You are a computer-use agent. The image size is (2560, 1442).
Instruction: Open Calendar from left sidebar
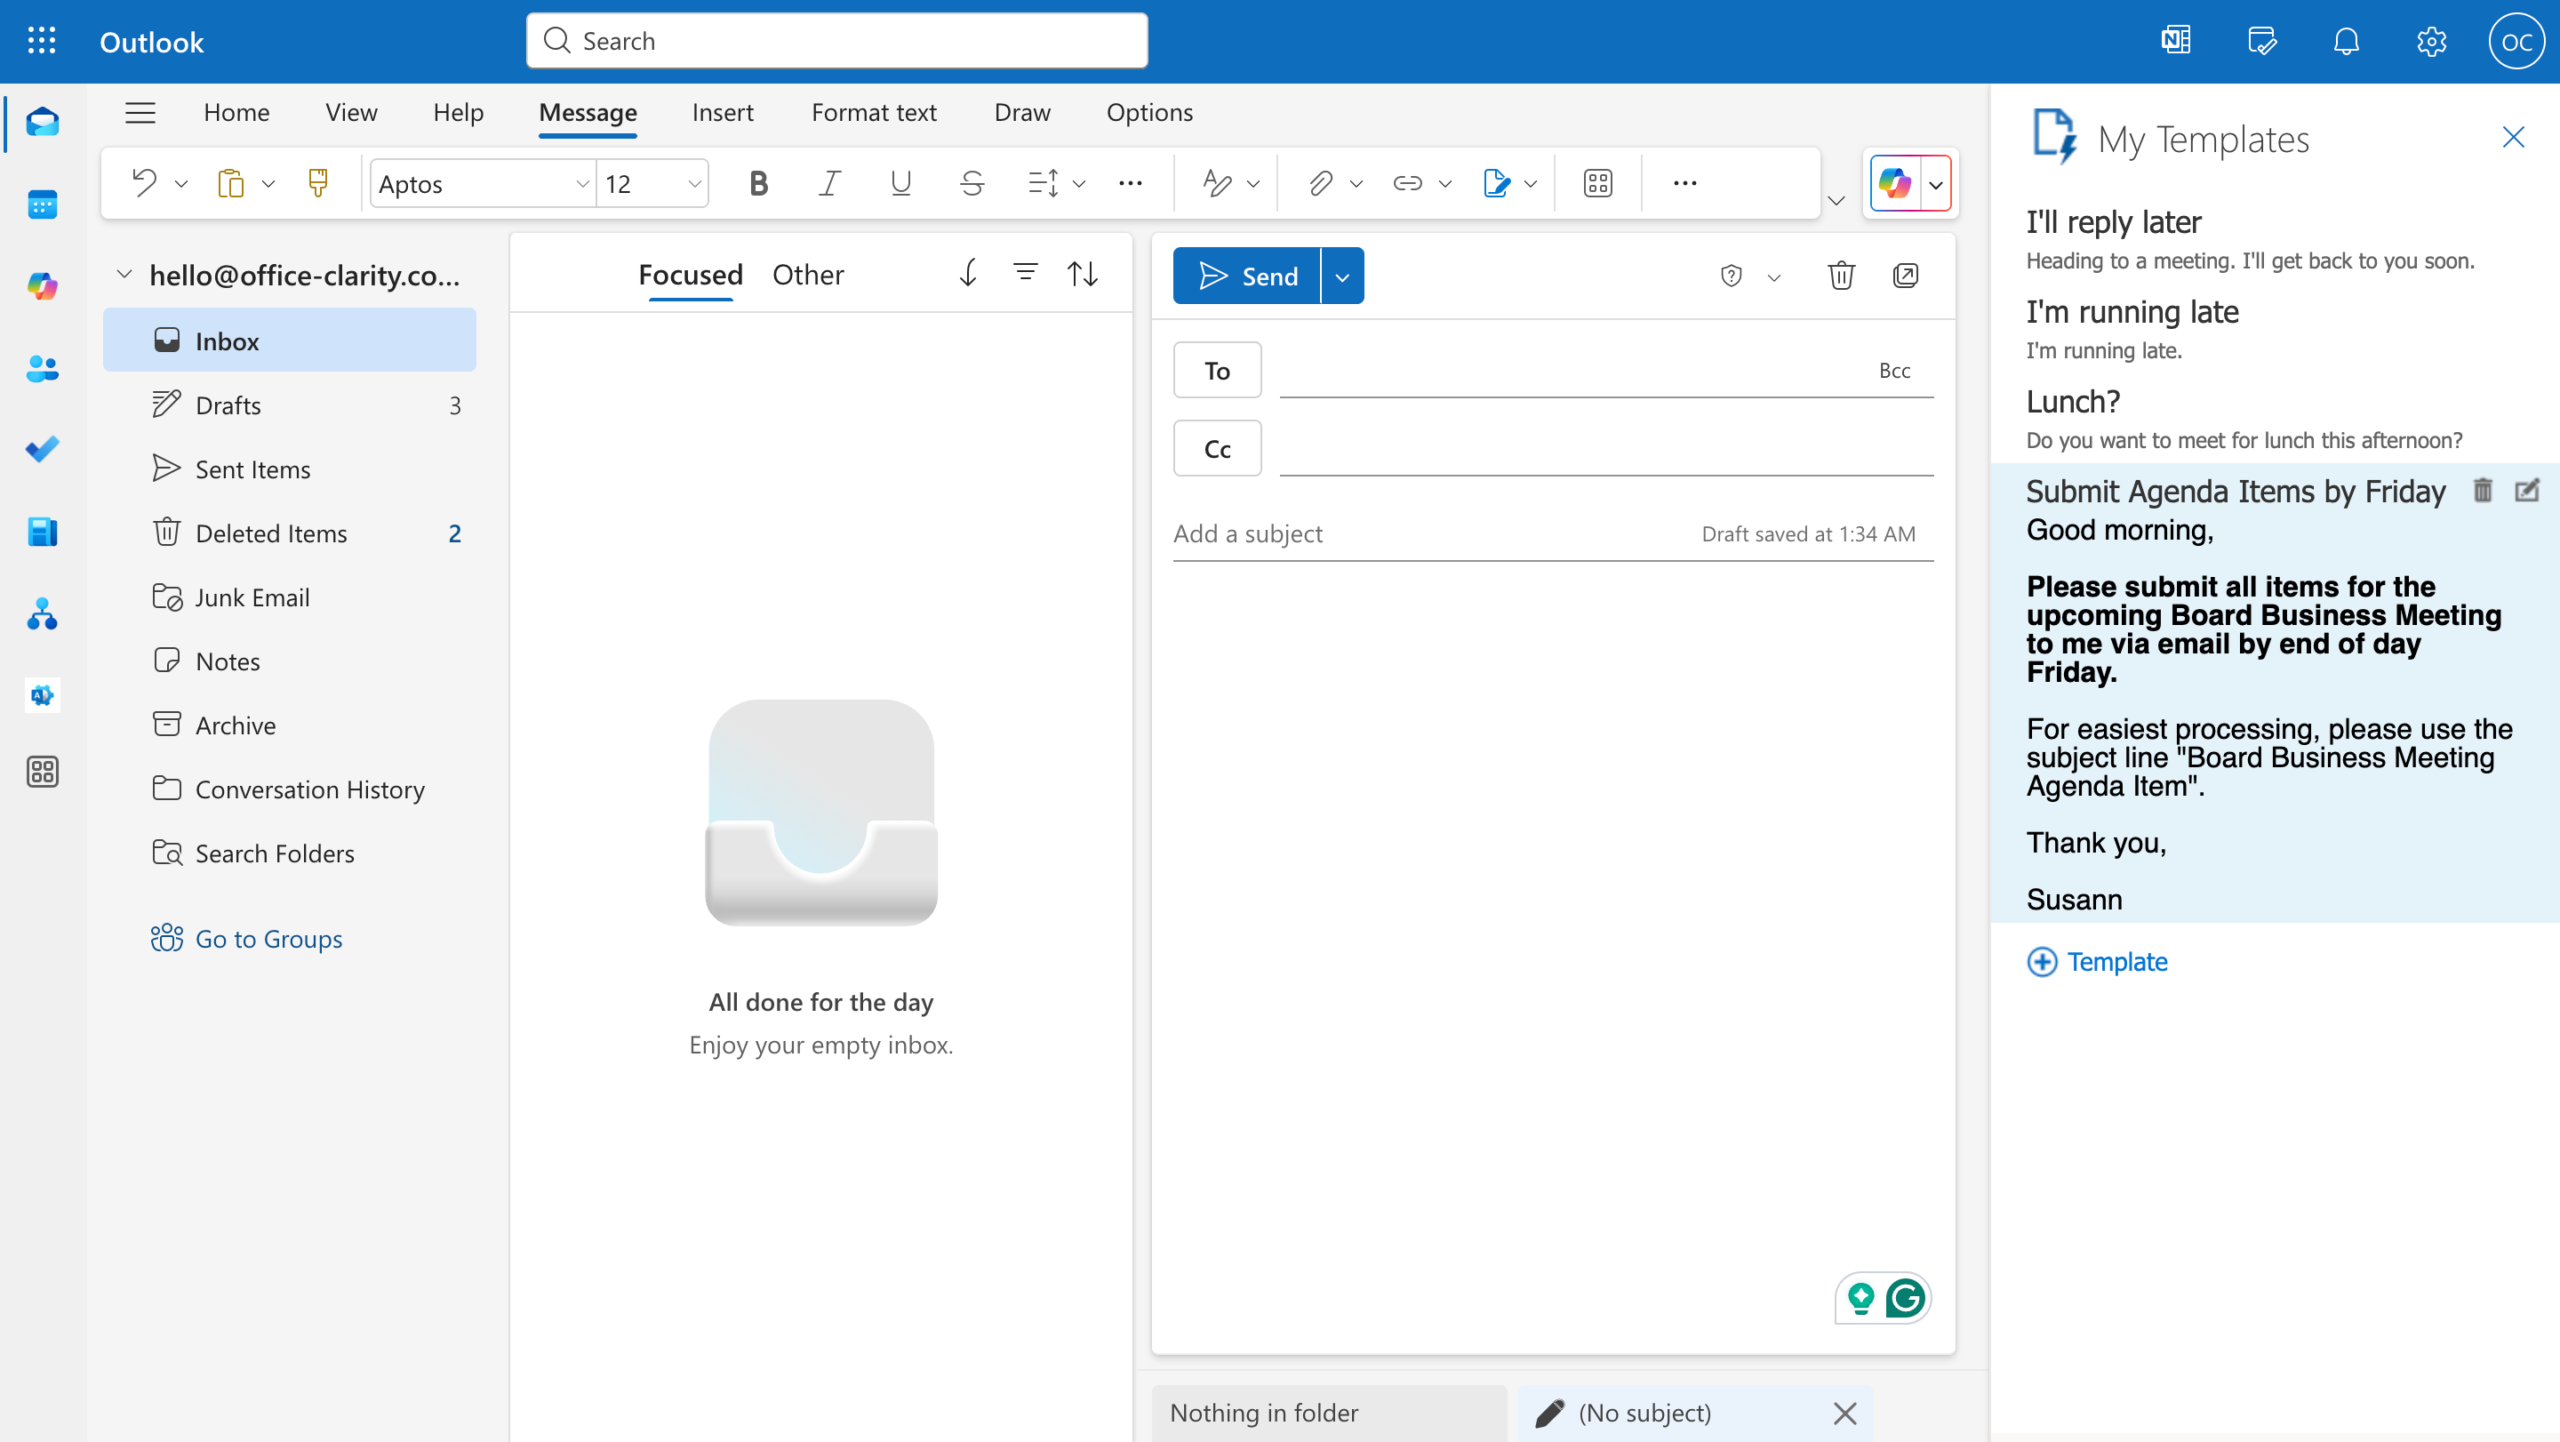[42, 205]
